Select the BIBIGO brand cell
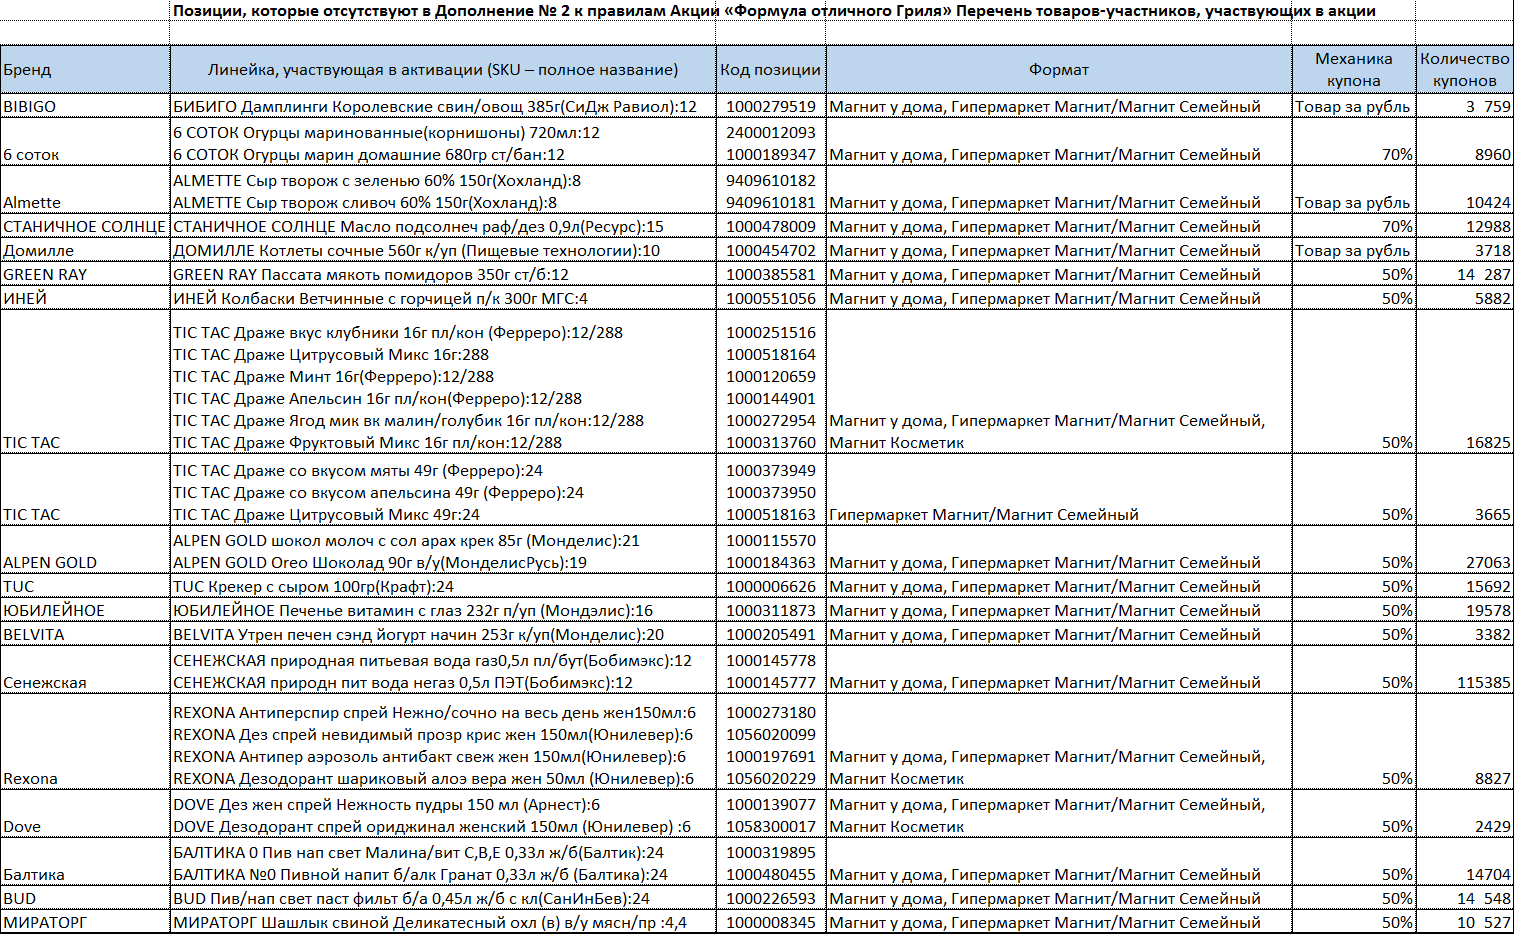The height and width of the screenshot is (935, 1514). pos(85,106)
